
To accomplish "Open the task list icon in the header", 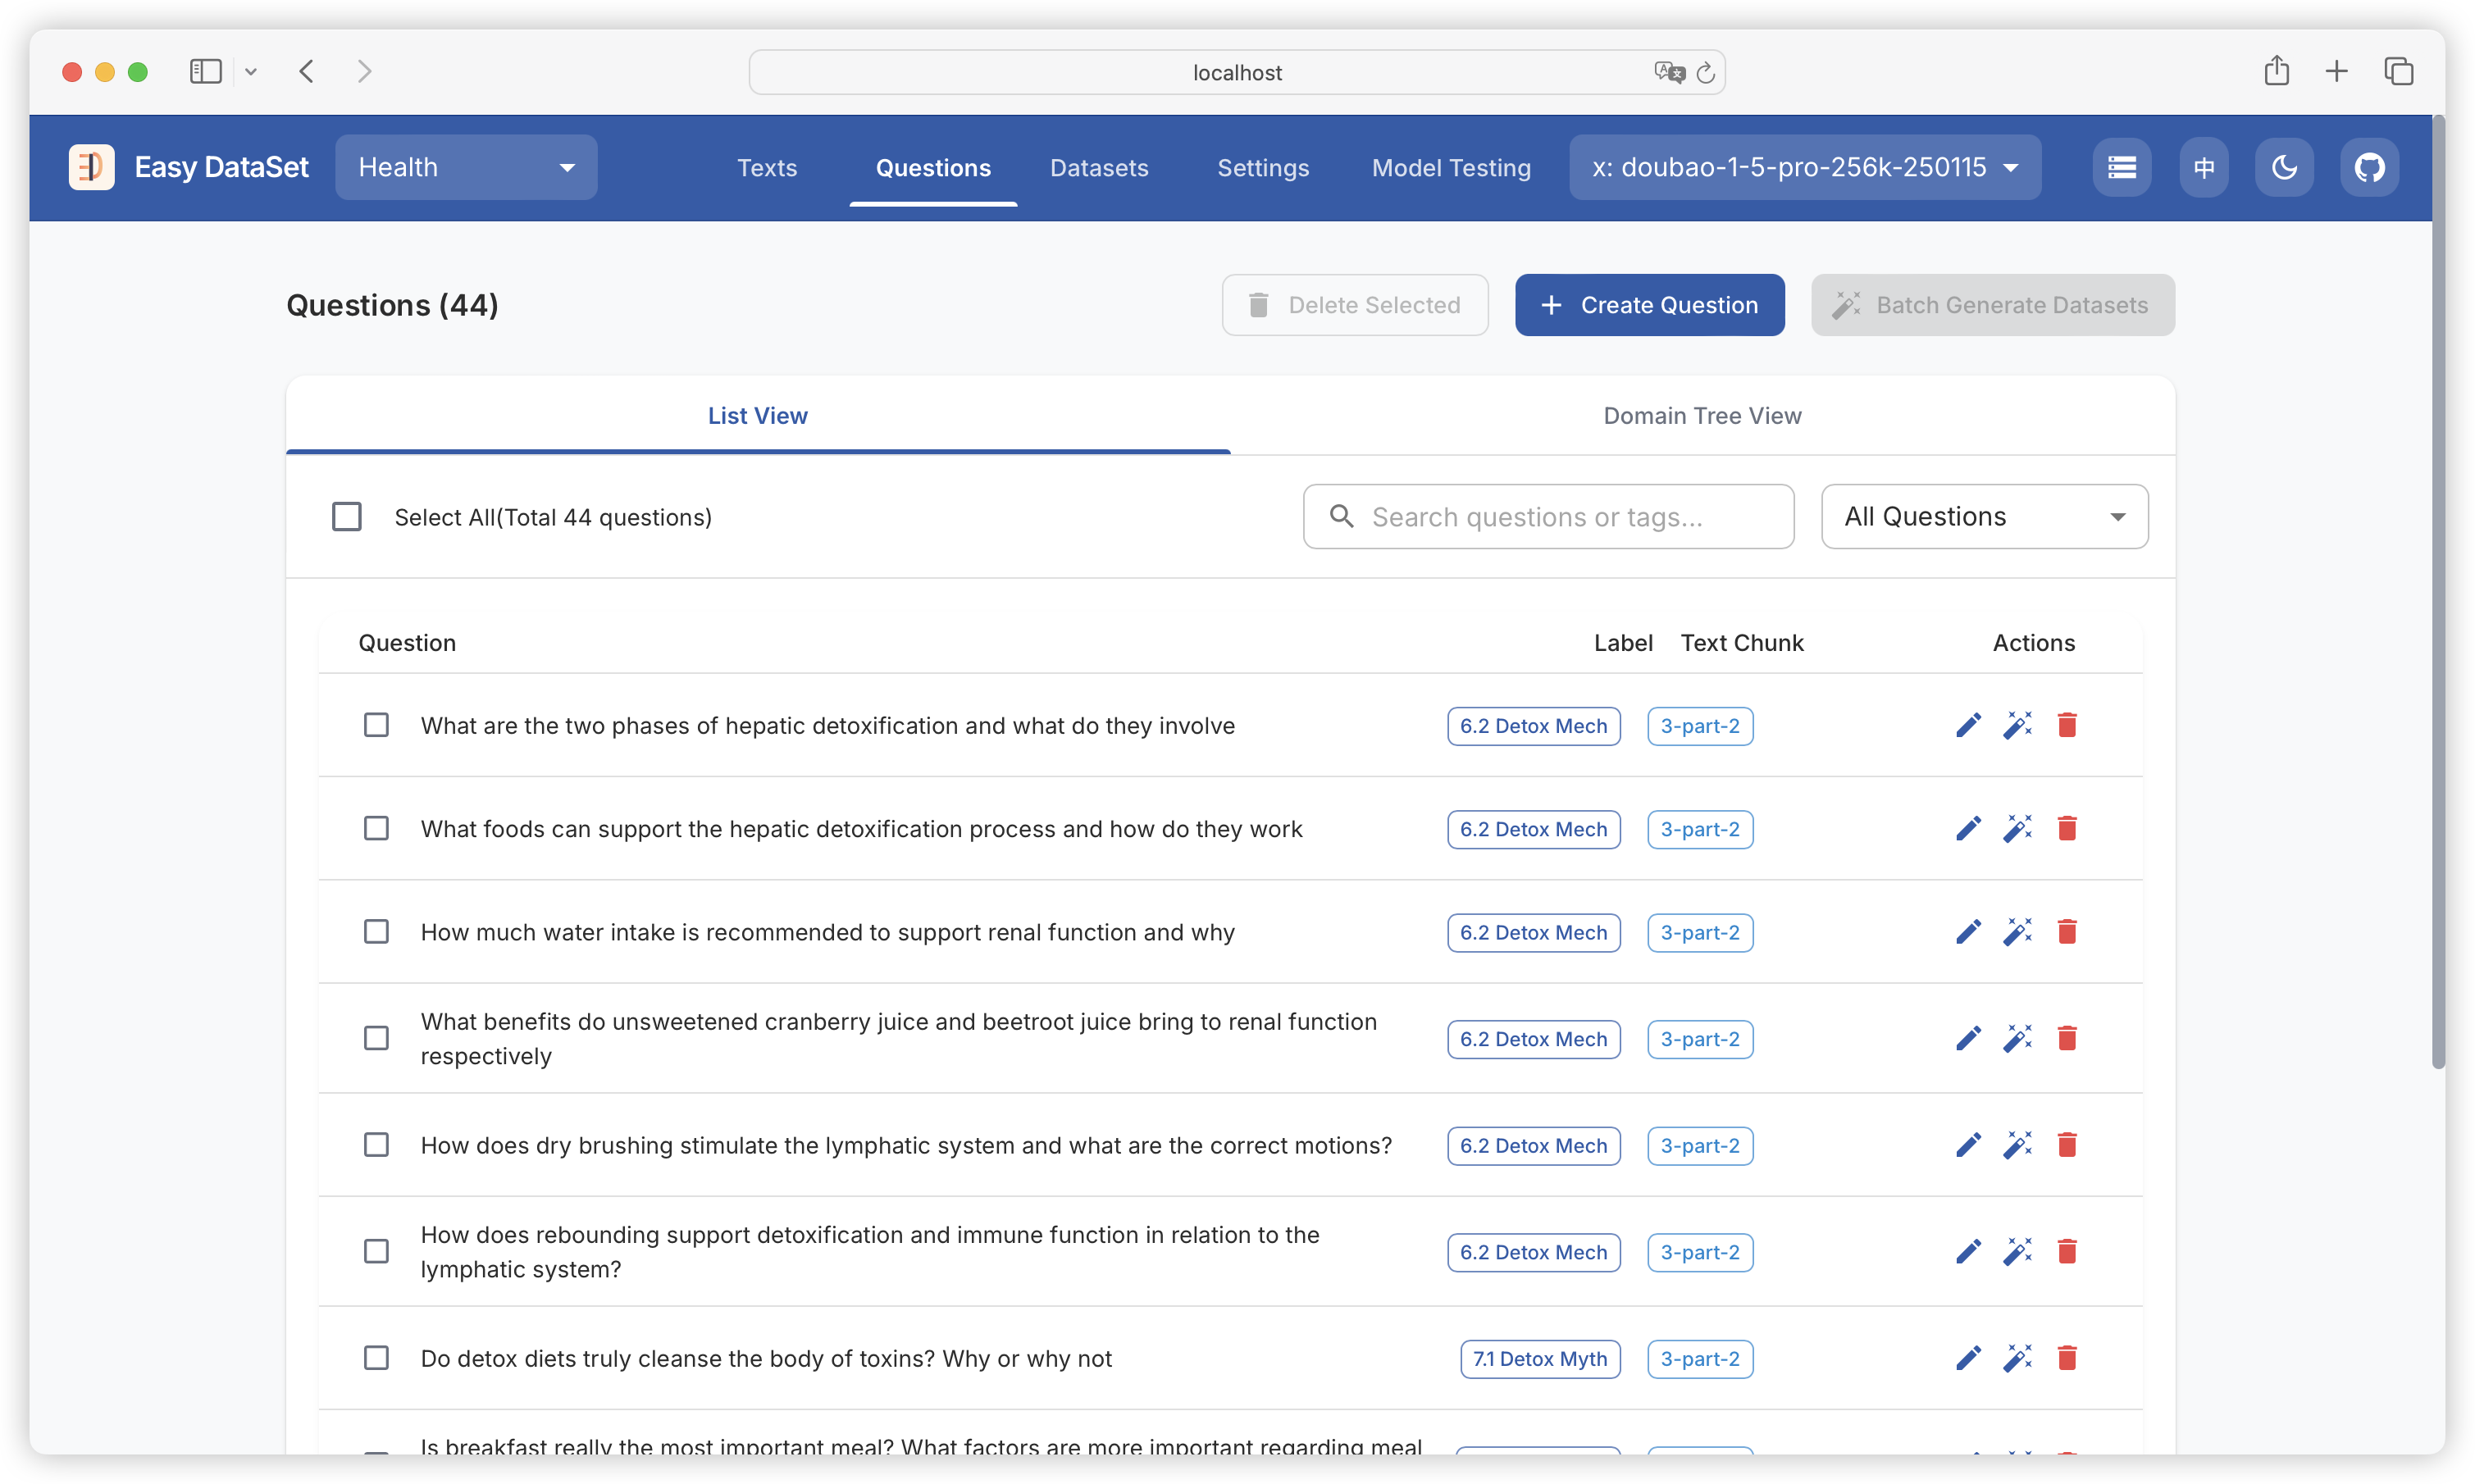I will pos(2121,167).
